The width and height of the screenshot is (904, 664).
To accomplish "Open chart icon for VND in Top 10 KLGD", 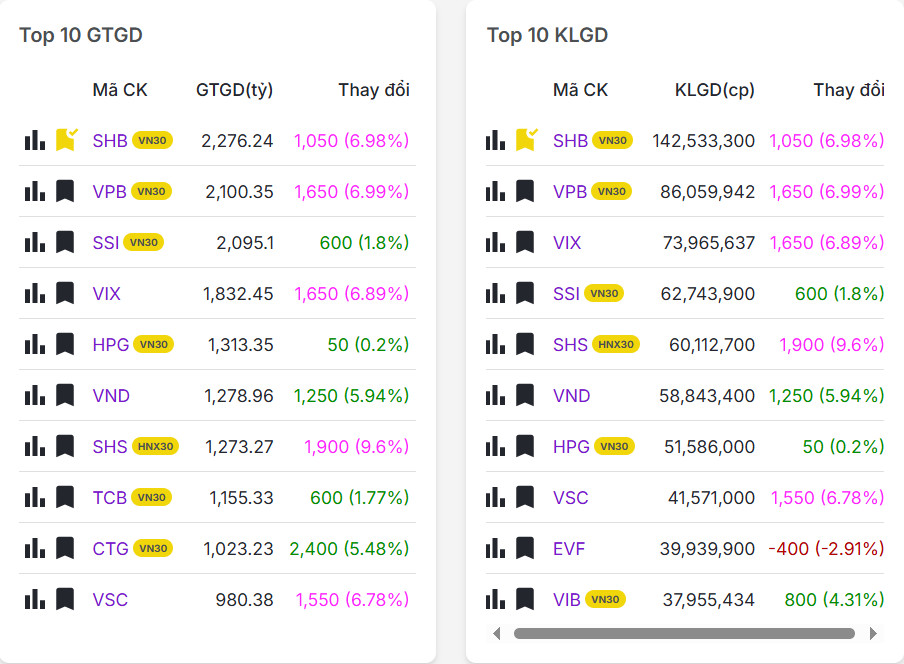I will pyautogui.click(x=495, y=395).
